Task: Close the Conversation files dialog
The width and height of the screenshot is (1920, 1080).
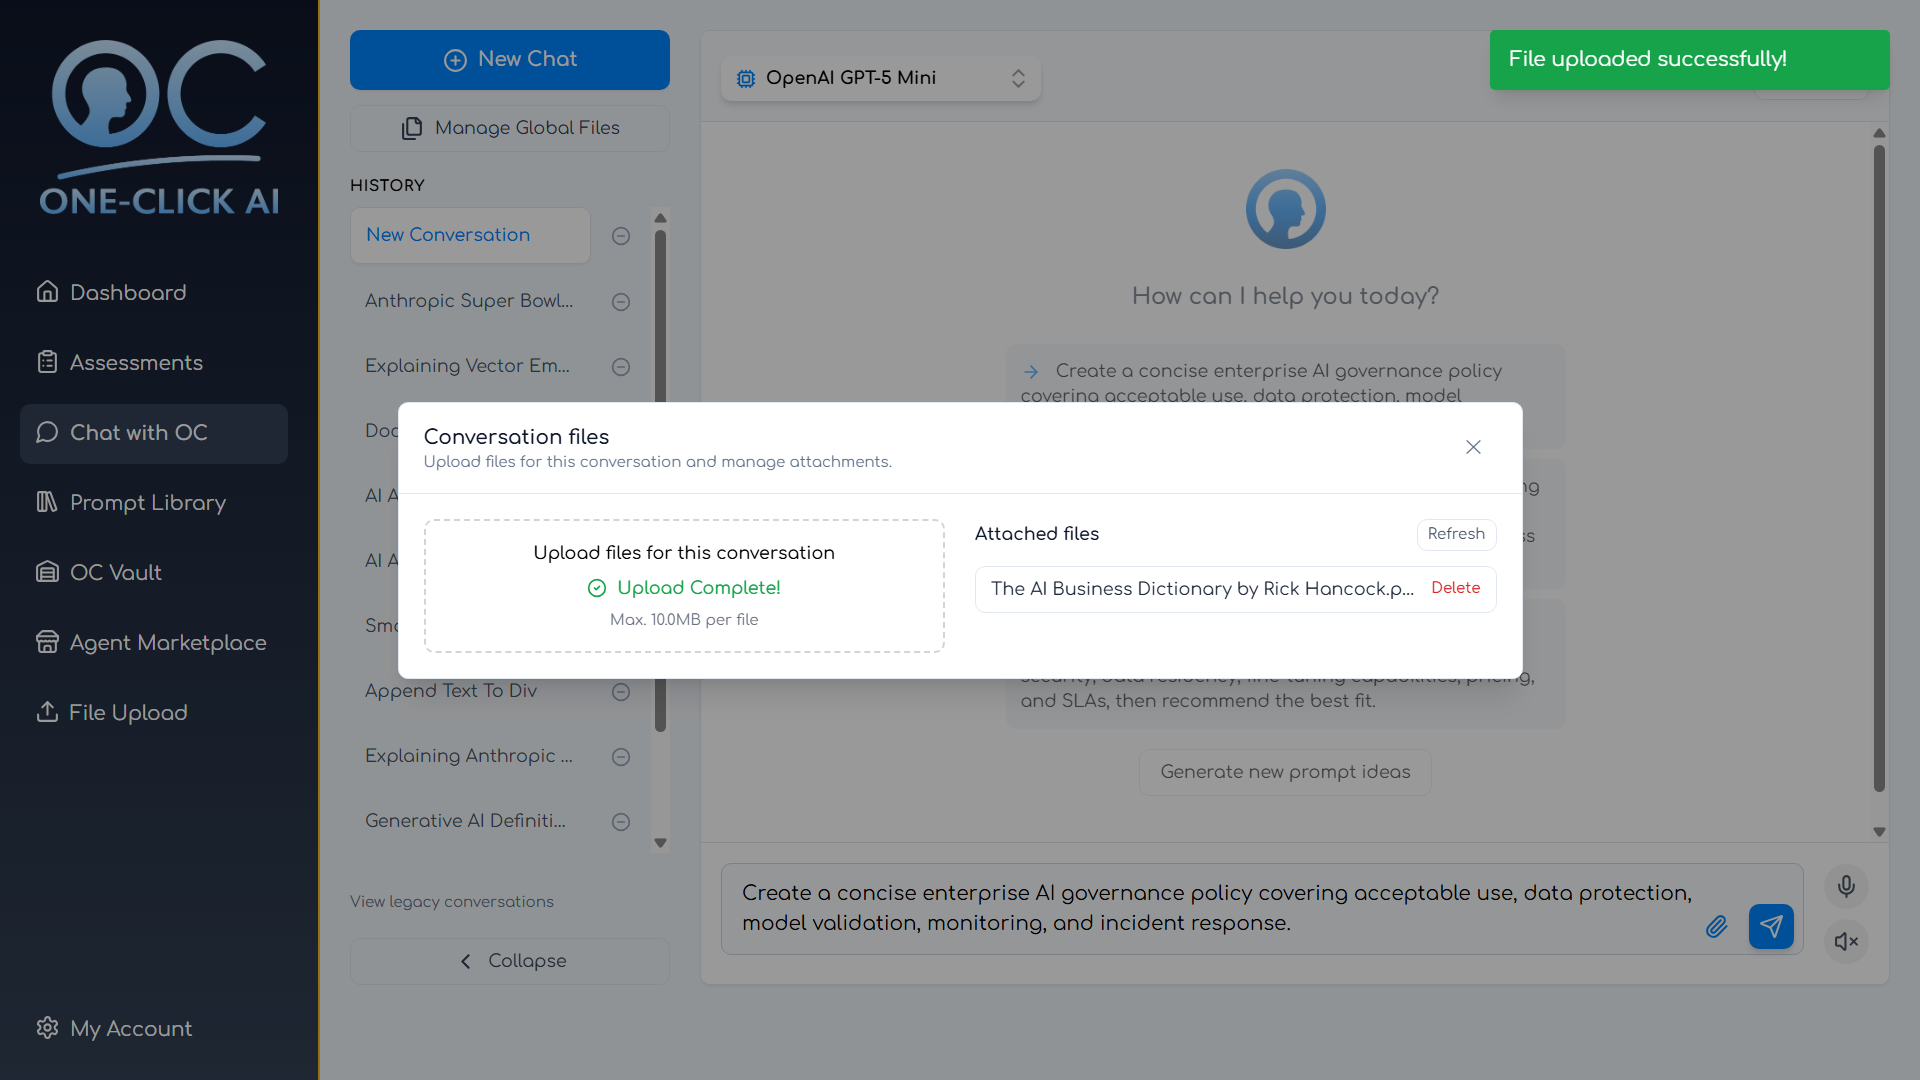Action: [x=1473, y=447]
